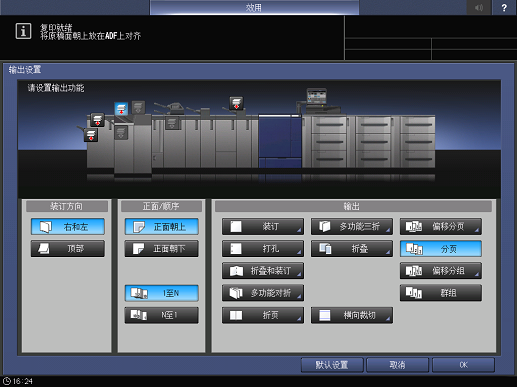
Task: Confirm the settings with OK
Action: coord(463,365)
